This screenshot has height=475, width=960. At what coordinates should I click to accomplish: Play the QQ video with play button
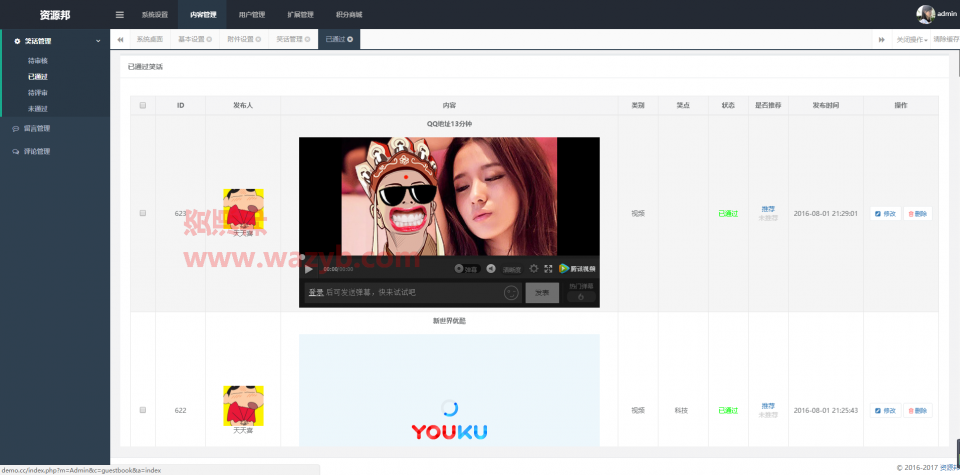(309, 269)
